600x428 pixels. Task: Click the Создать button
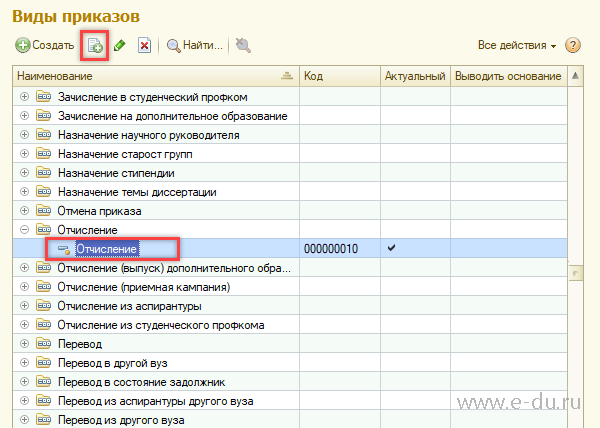(x=45, y=46)
